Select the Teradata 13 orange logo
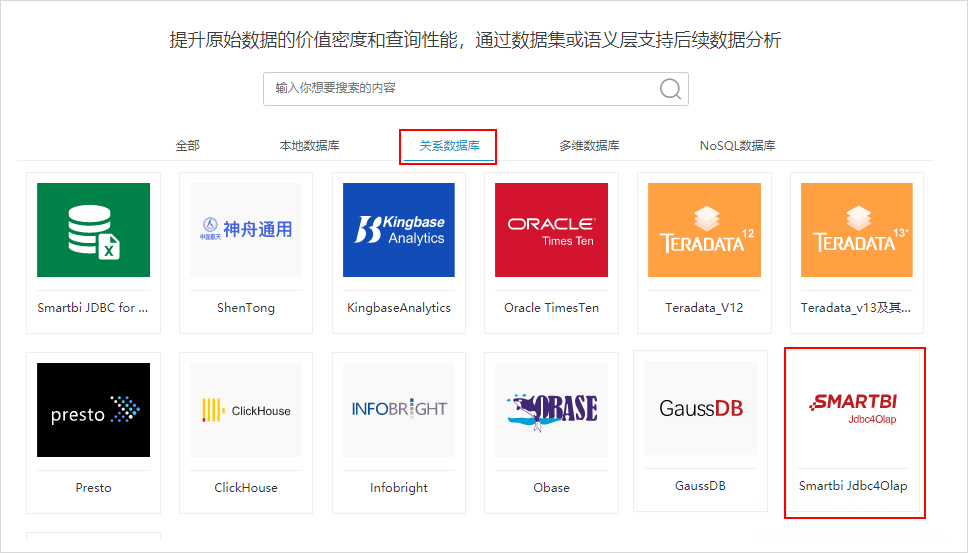This screenshot has height=553, width=968. (x=857, y=230)
